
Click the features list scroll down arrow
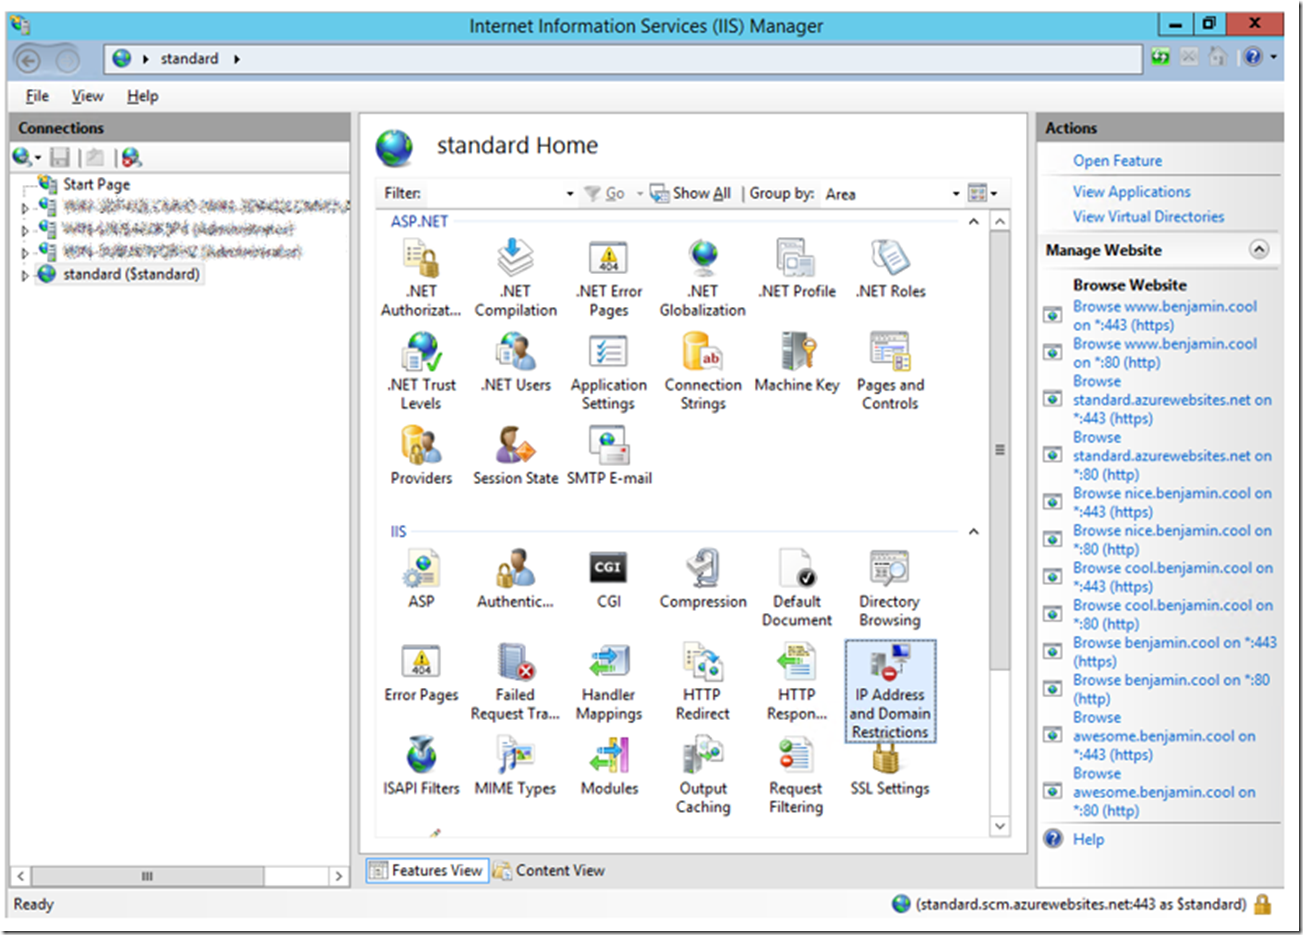click(x=1000, y=827)
